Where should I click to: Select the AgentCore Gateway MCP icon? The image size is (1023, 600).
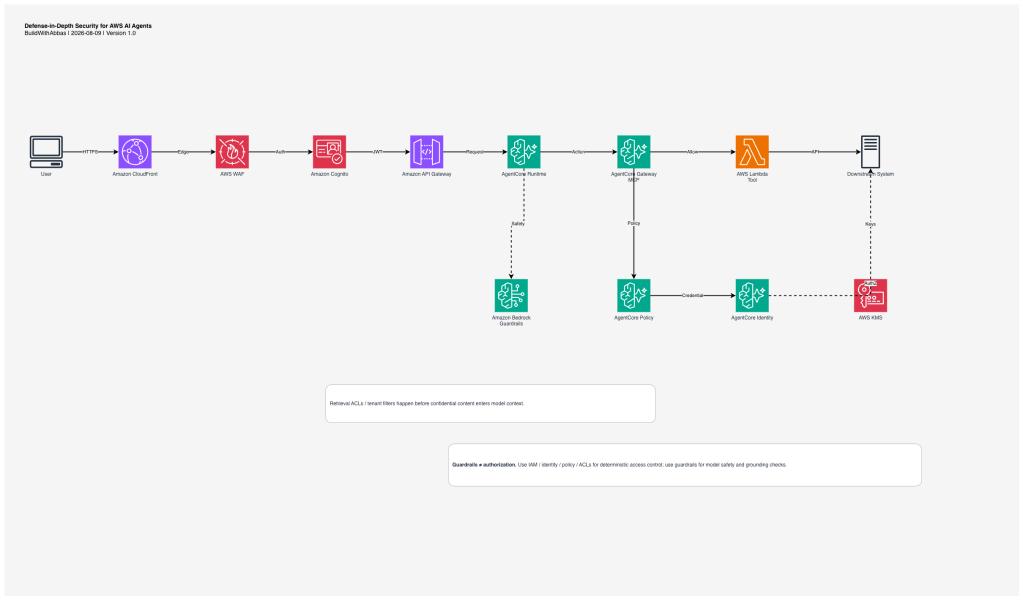coord(634,152)
